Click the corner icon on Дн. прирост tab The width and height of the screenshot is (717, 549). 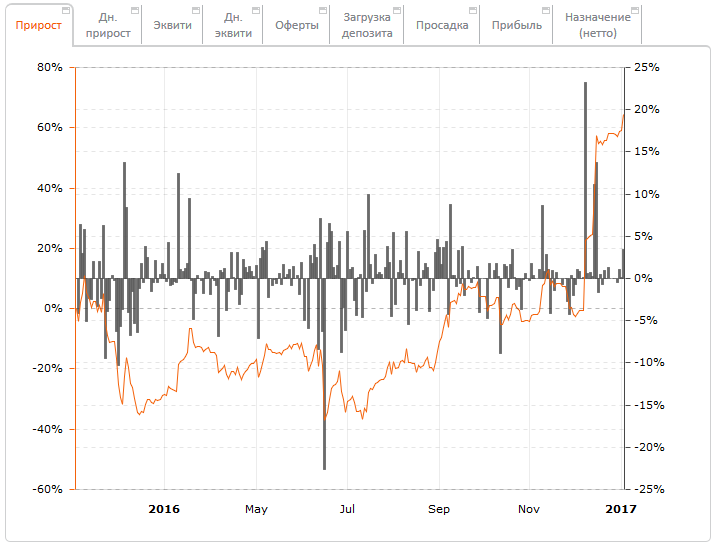(133, 10)
